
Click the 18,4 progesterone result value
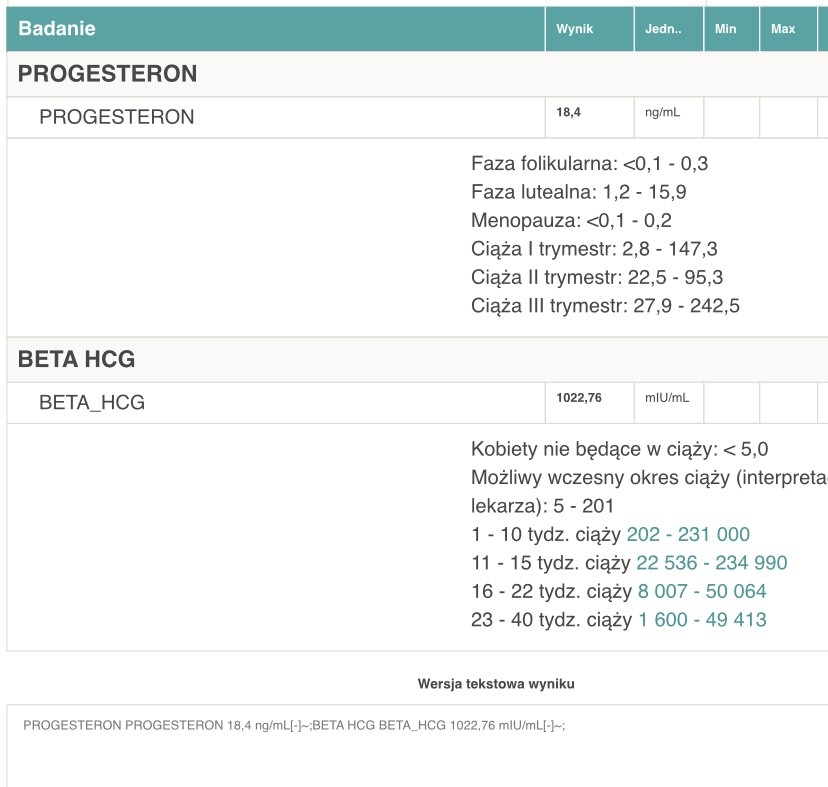click(x=568, y=113)
